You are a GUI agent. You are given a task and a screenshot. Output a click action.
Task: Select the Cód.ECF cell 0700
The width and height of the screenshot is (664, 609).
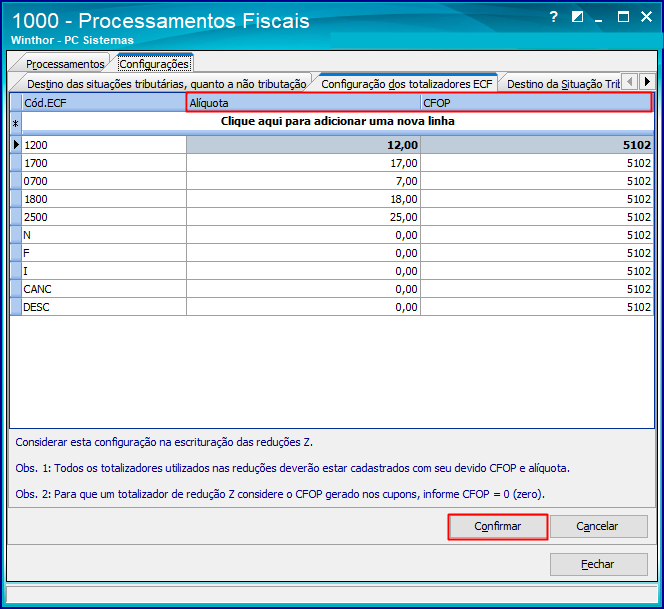pyautogui.click(x=104, y=181)
